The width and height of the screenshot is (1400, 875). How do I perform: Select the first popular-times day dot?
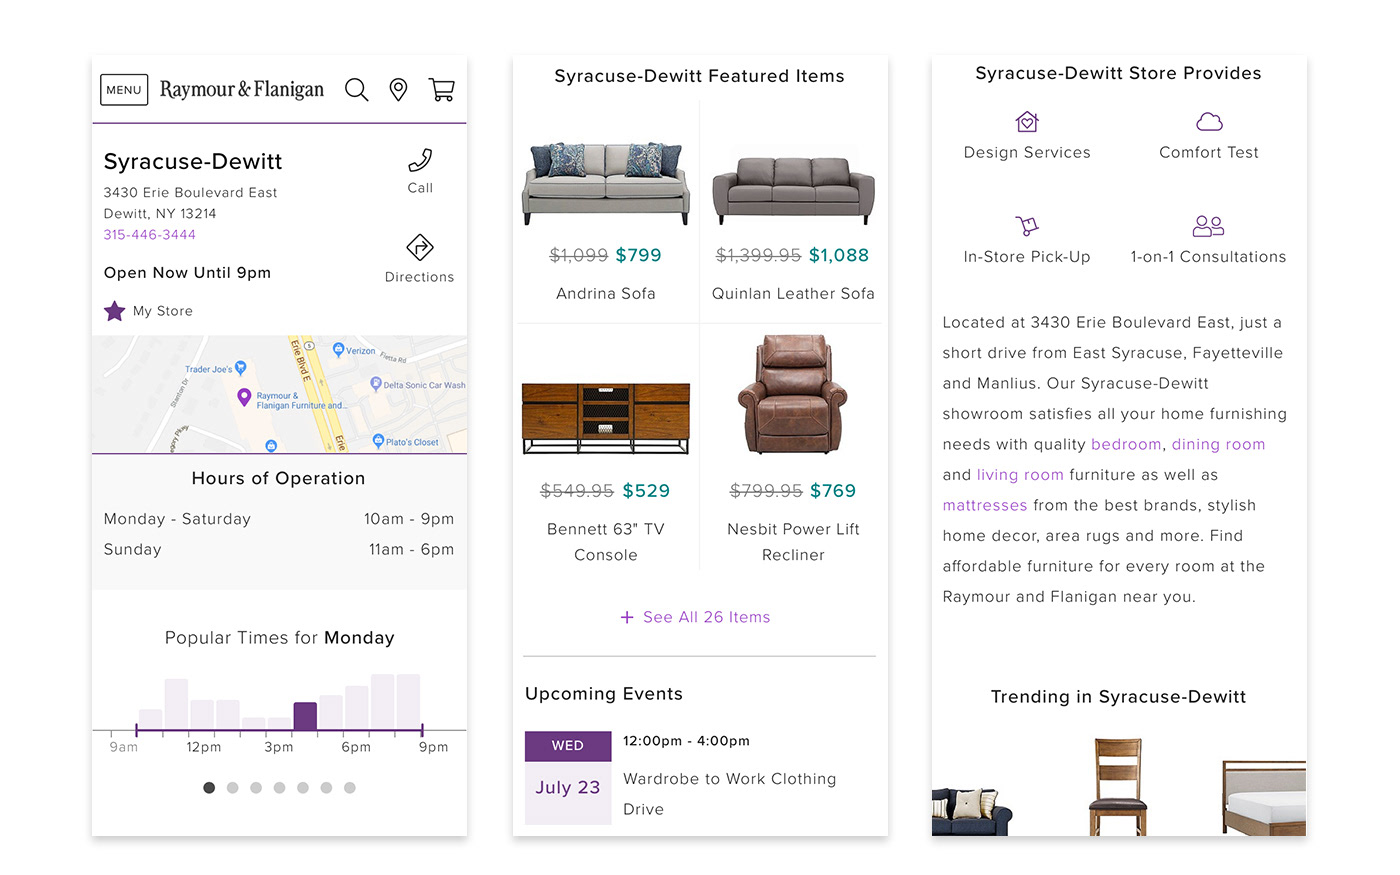209,788
